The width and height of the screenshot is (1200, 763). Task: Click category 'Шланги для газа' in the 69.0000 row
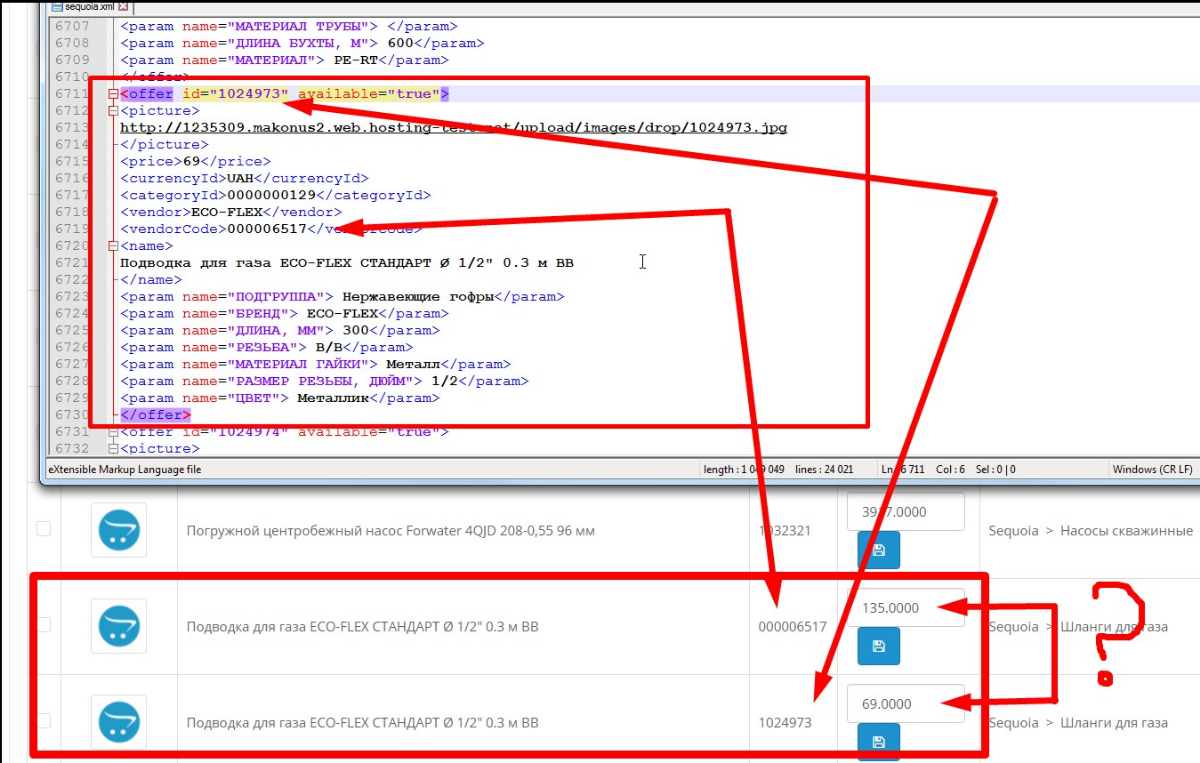click(1114, 722)
